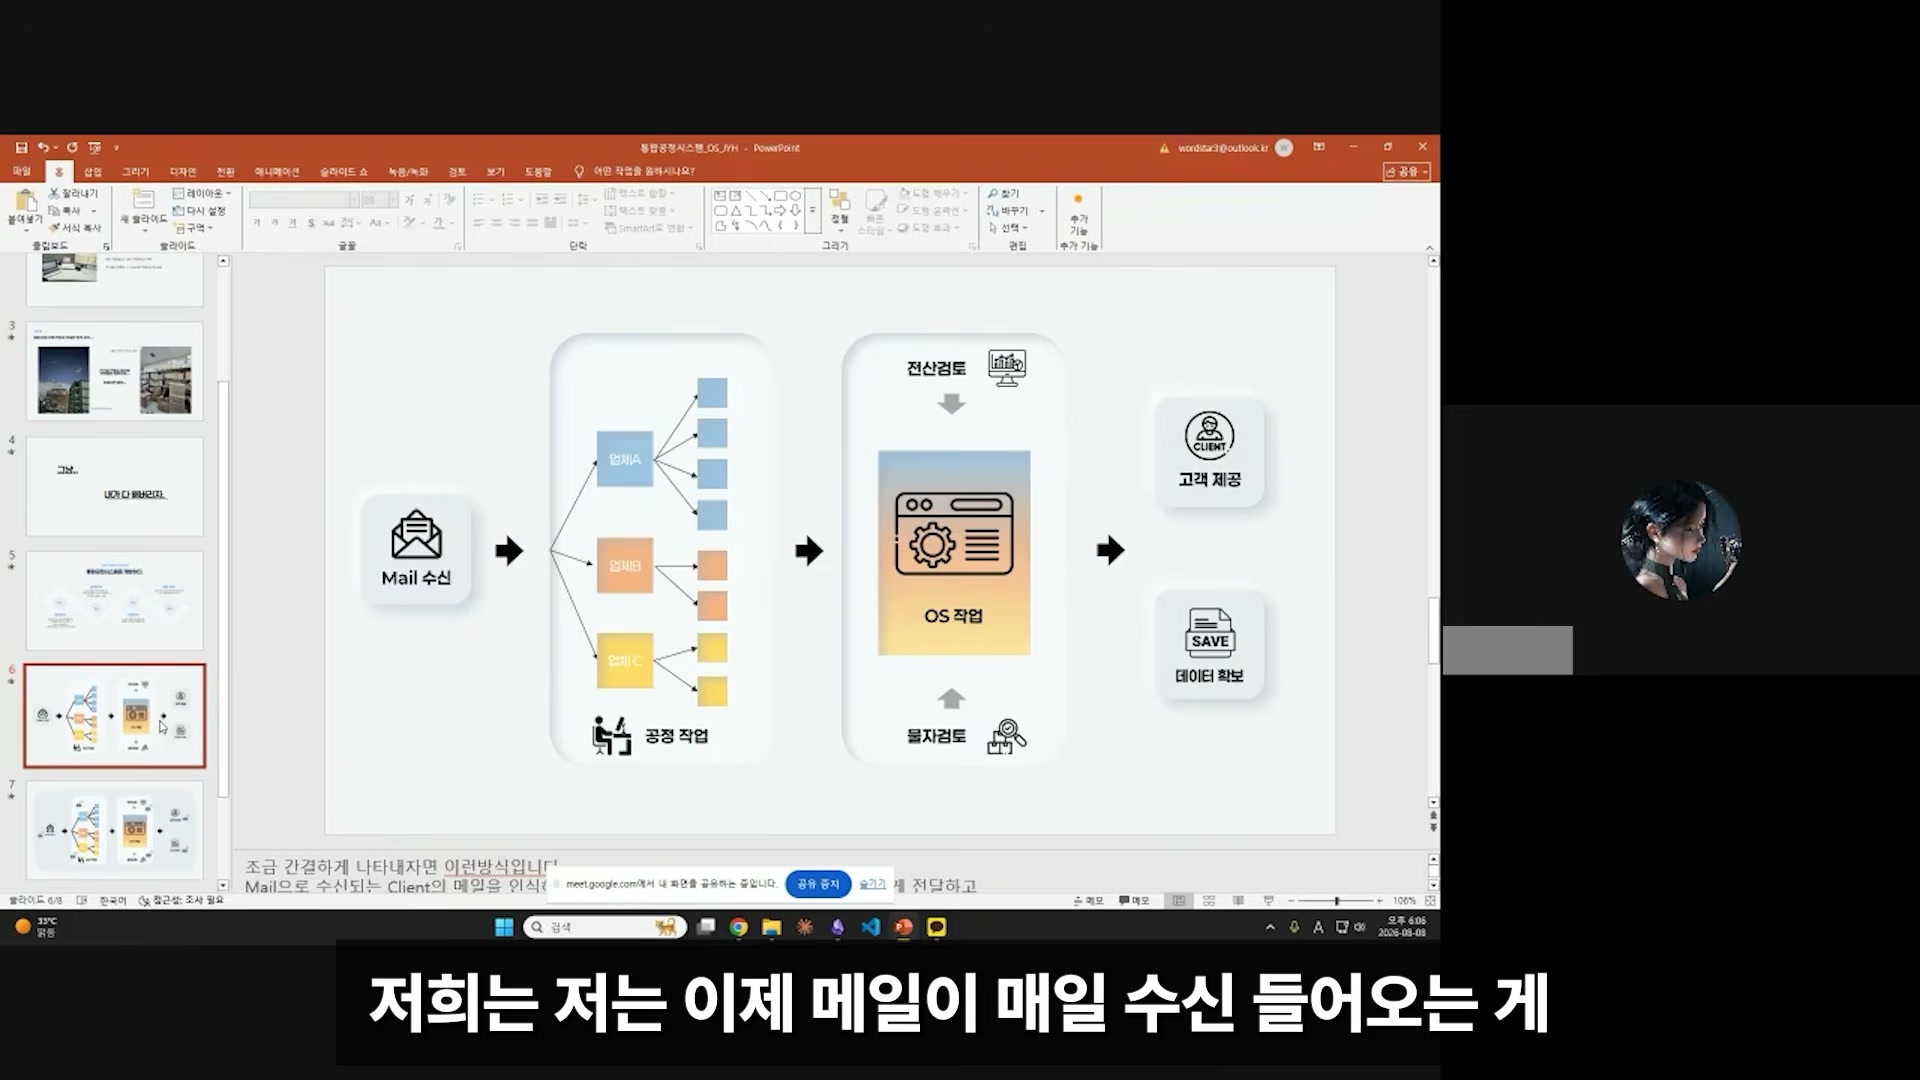Open the font size combo box
Screen dimensions: 1920x1080
pos(379,200)
